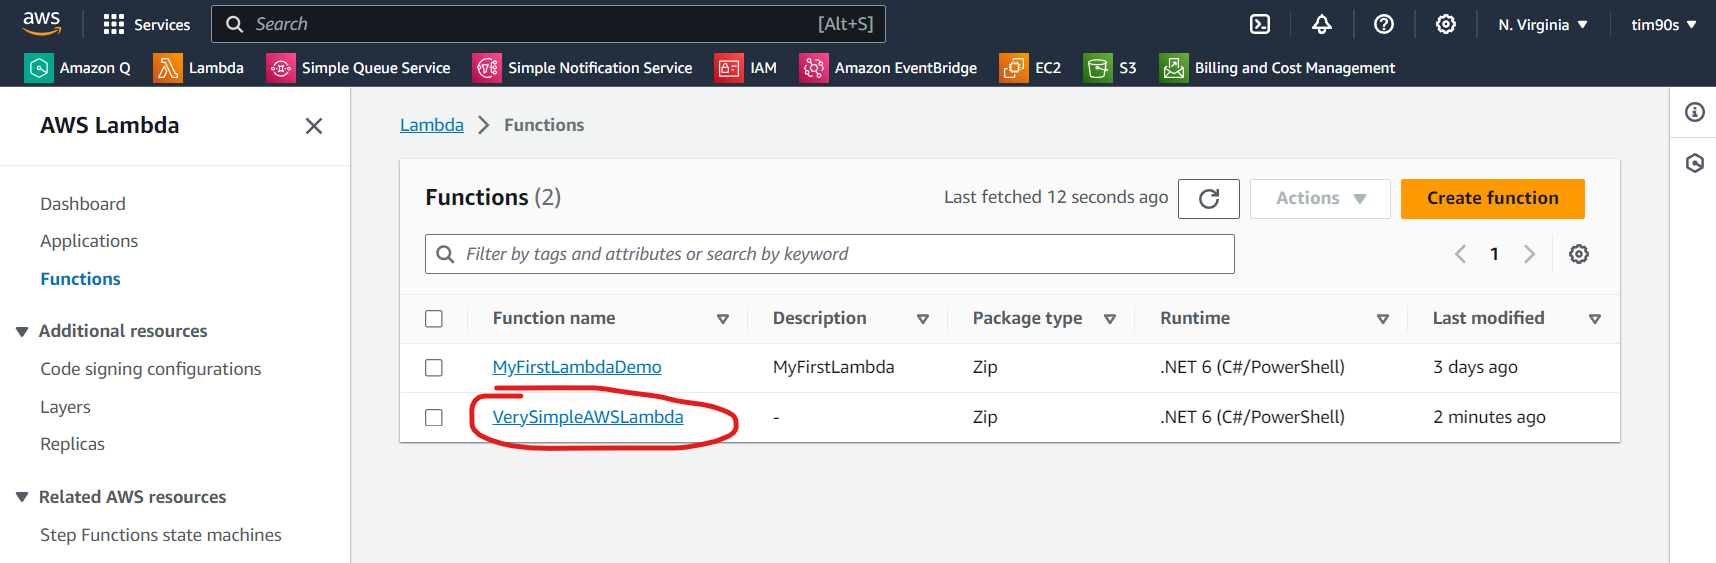Click the Lambda shortcut icon

pos(168,68)
